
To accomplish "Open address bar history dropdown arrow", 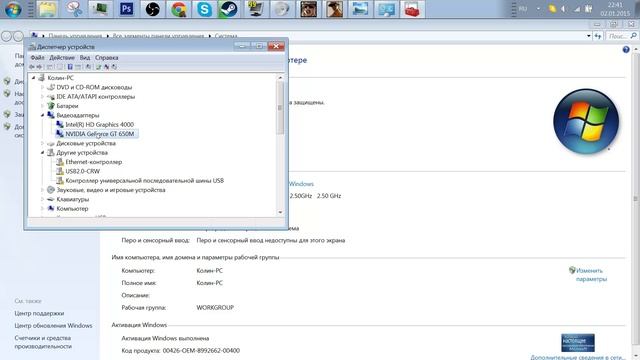I will (589, 36).
